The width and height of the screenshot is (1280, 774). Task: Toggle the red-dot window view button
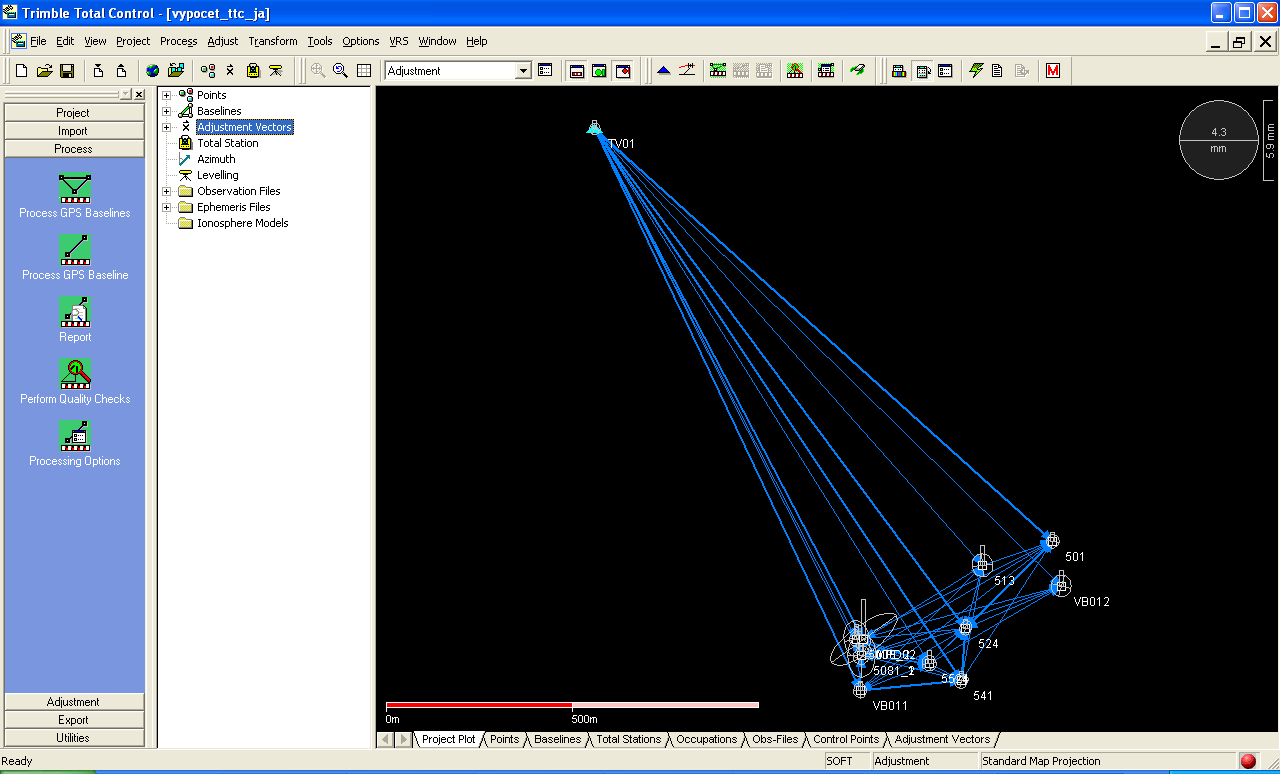click(x=623, y=71)
